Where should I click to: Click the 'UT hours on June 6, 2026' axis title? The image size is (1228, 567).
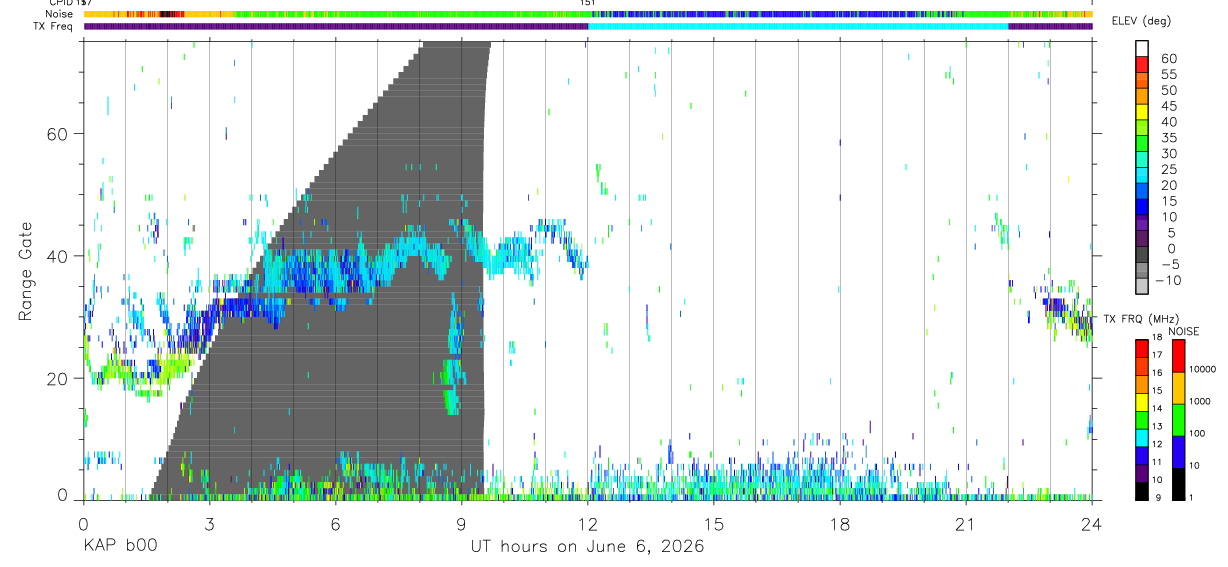tap(587, 547)
